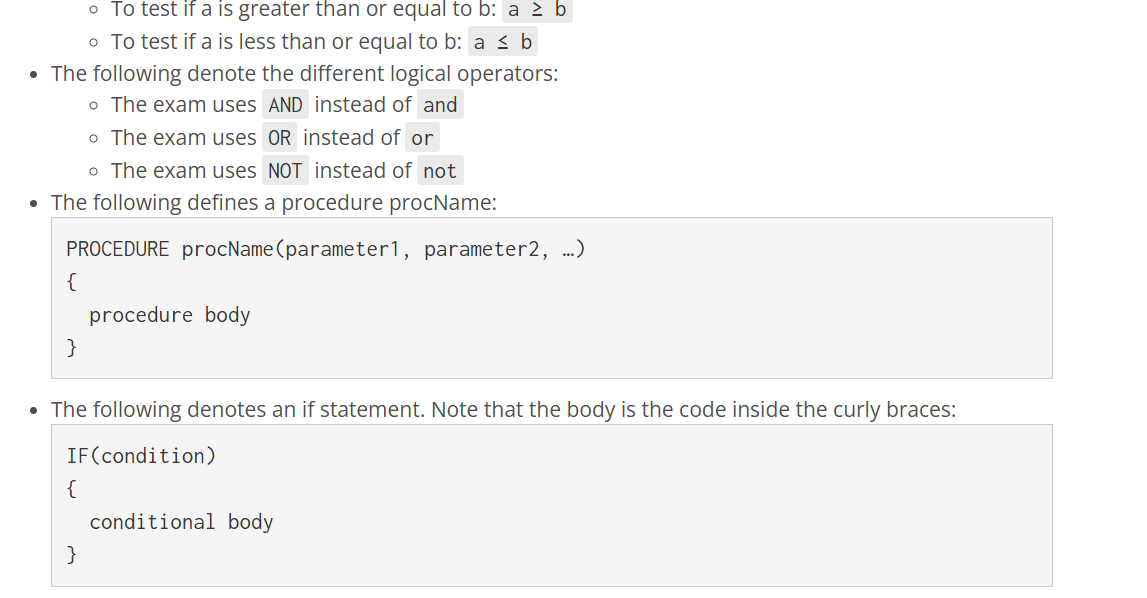The image size is (1147, 598).
Task: Click the inline code 'AND'
Action: pos(285,105)
